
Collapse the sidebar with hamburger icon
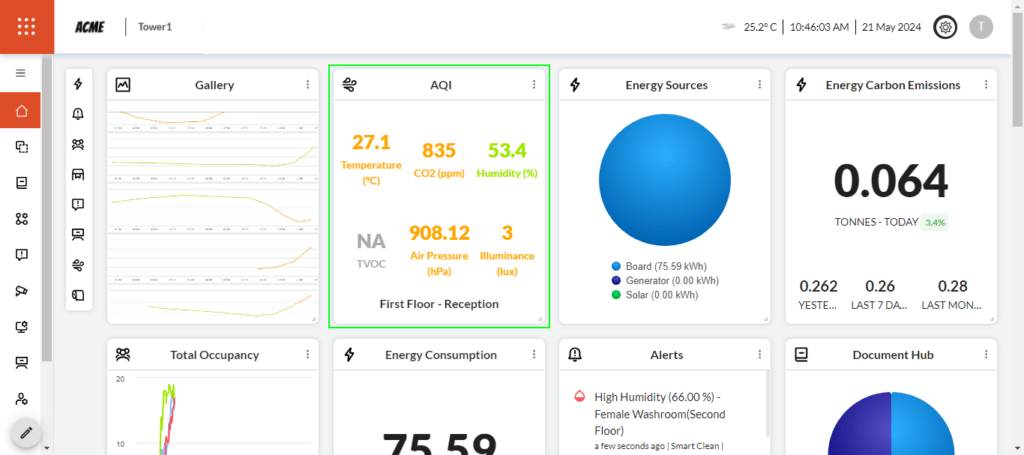20,73
